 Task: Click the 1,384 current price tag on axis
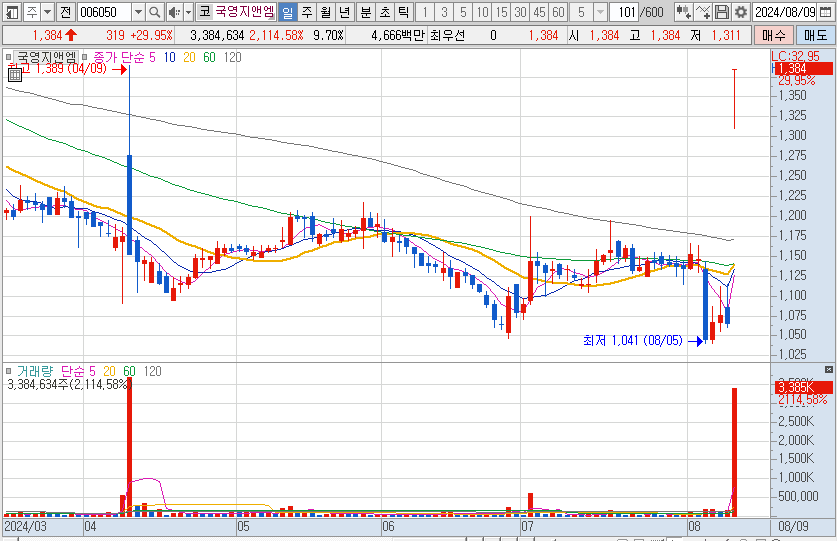(x=803, y=68)
